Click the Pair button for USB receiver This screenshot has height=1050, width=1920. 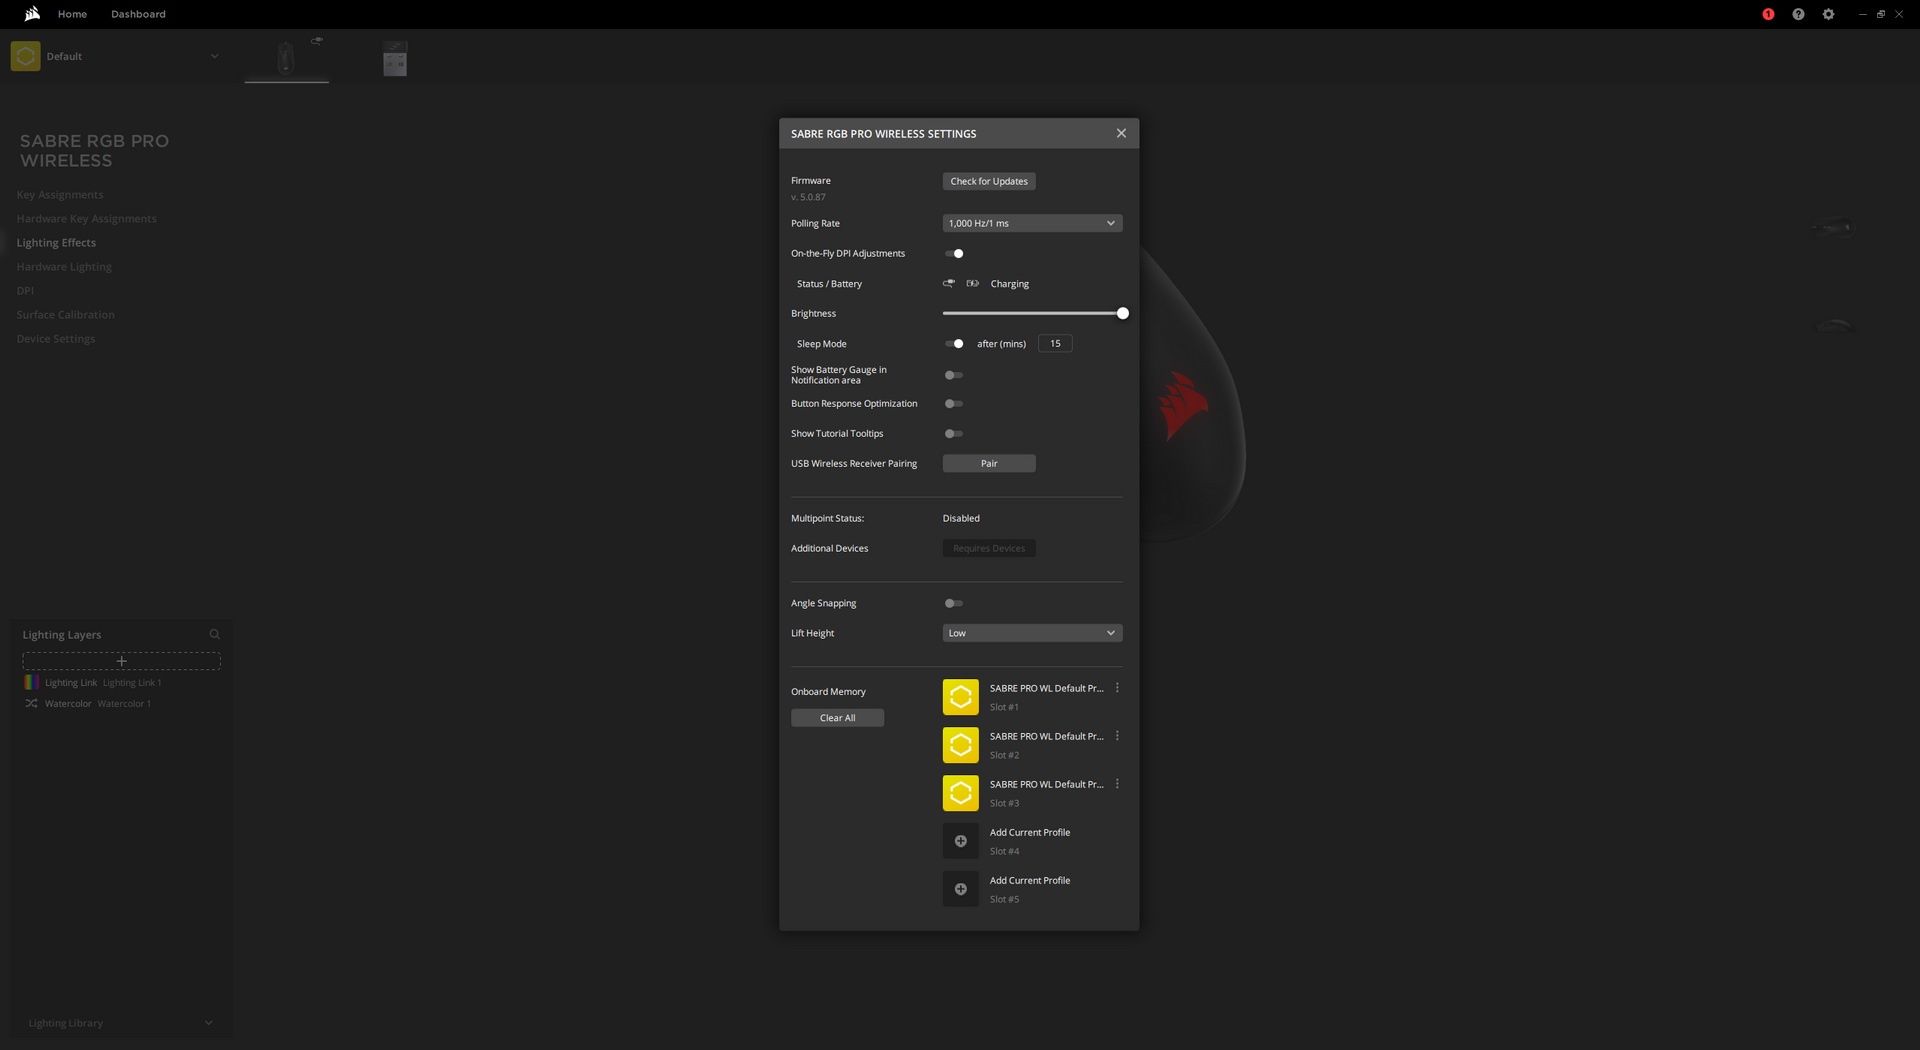click(989, 463)
